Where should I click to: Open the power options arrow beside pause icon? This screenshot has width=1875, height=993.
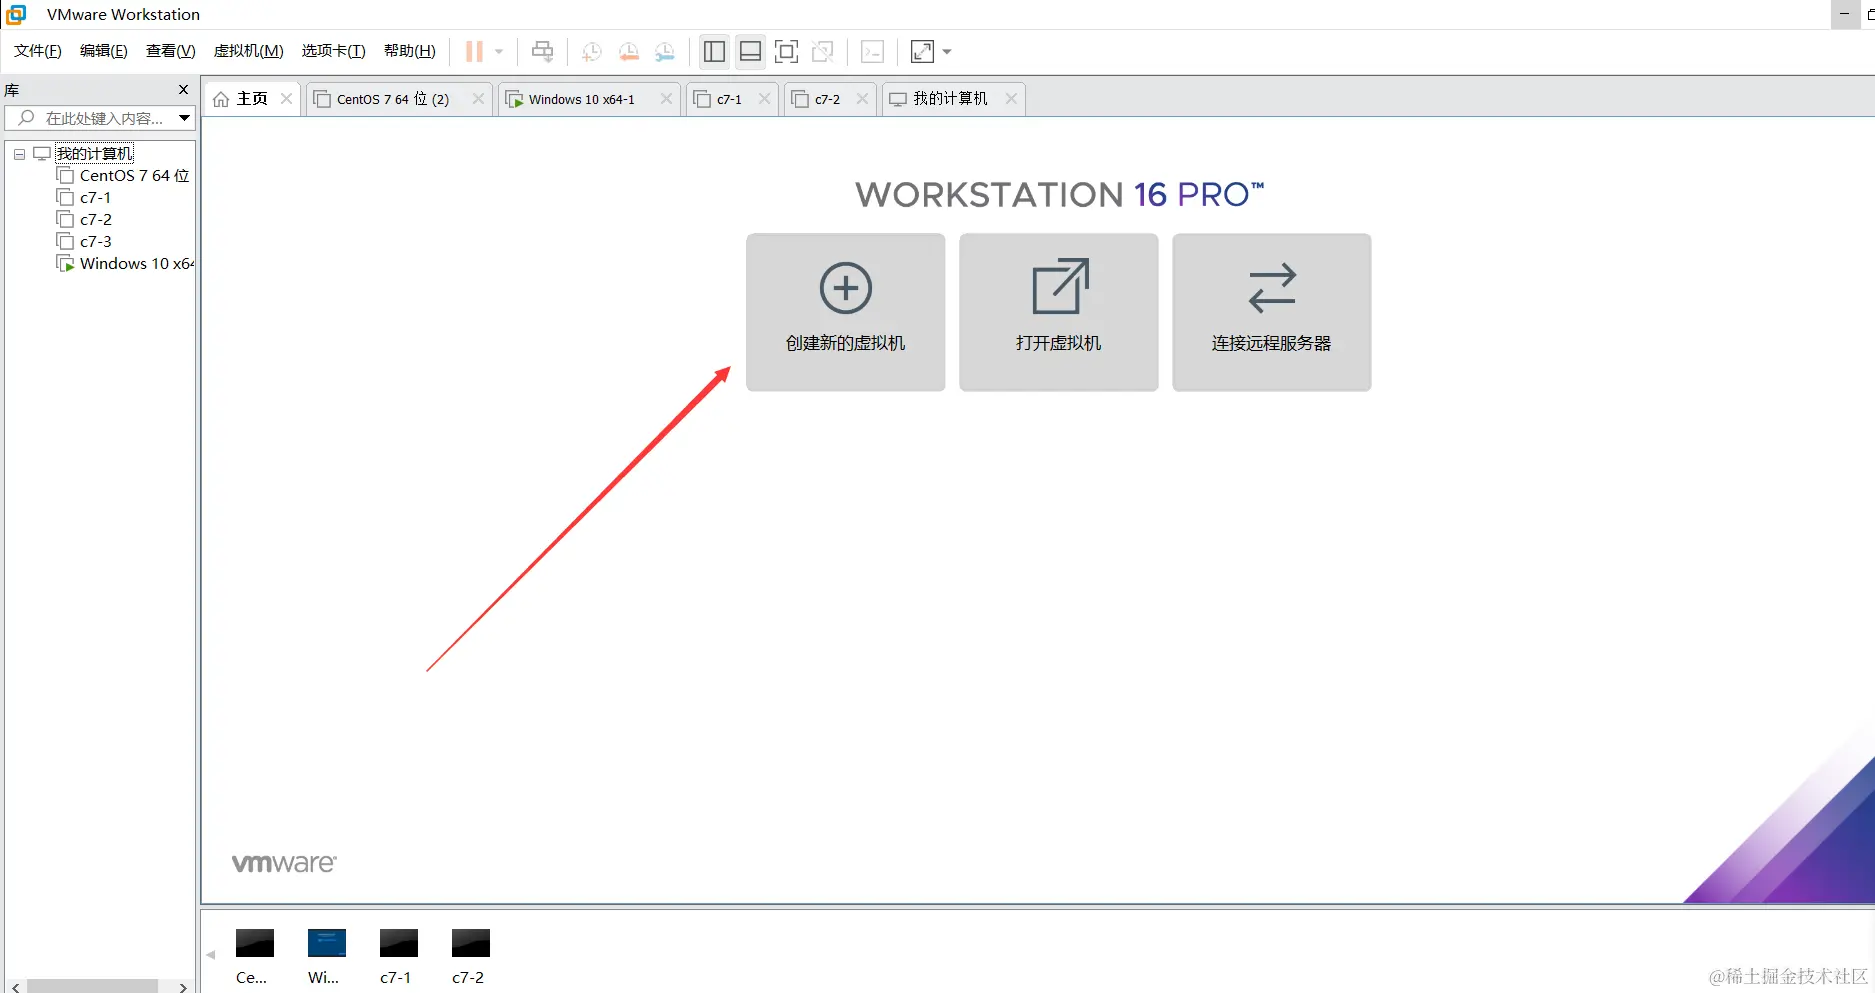click(x=499, y=51)
